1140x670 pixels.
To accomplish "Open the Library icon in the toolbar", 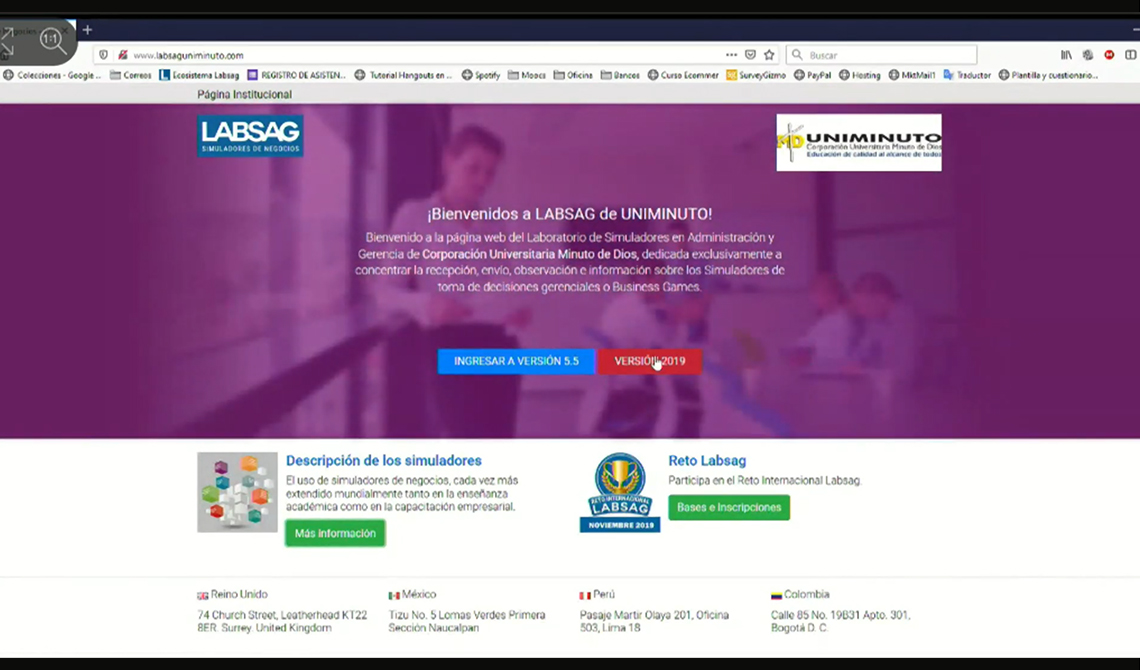I will coord(1066,55).
